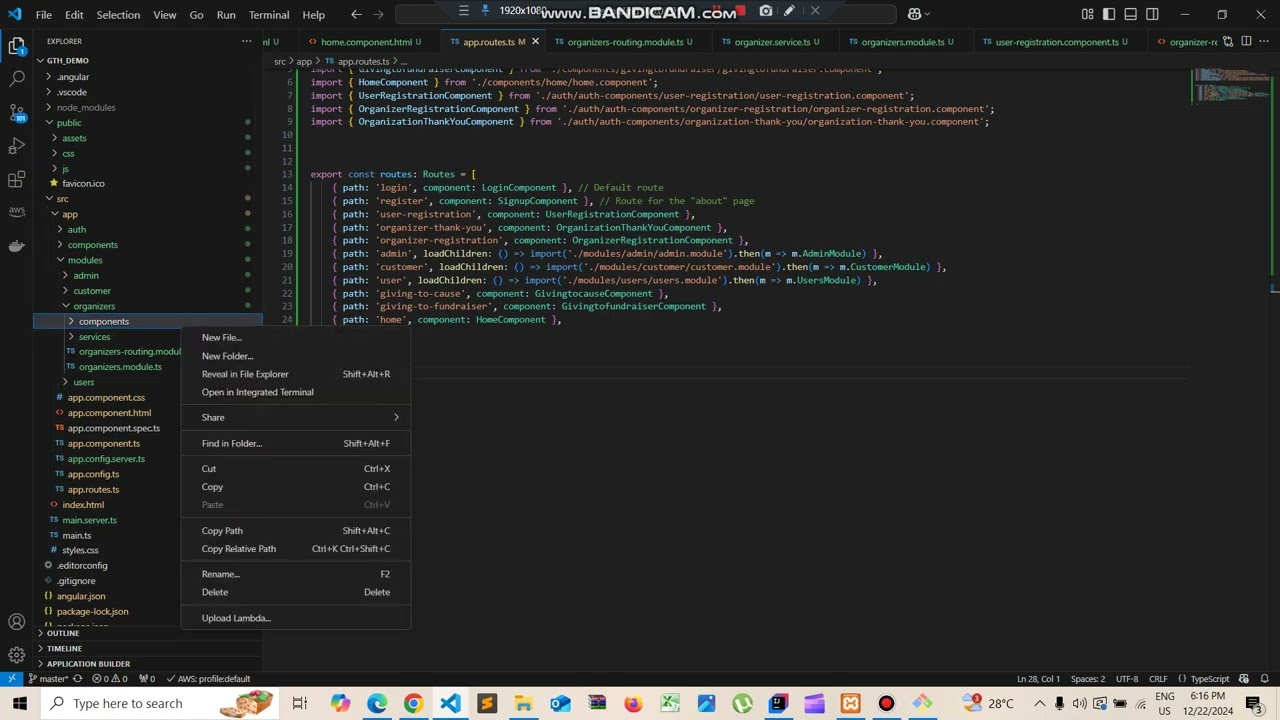1280x720 pixels.
Task: Expand the auth folder
Action: point(148,229)
